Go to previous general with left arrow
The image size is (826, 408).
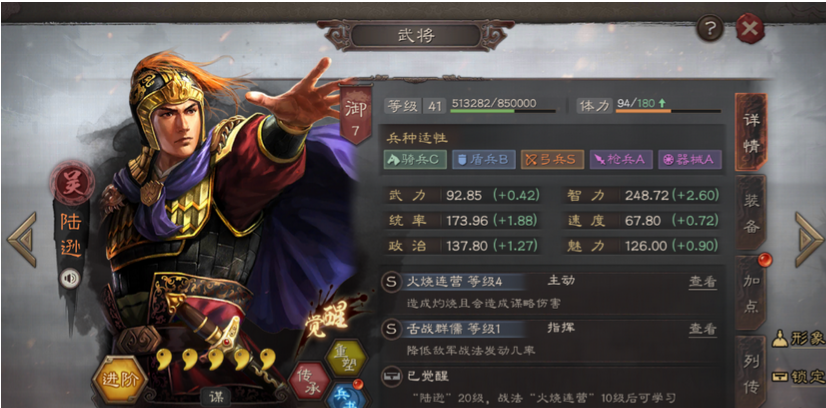pyautogui.click(x=22, y=240)
